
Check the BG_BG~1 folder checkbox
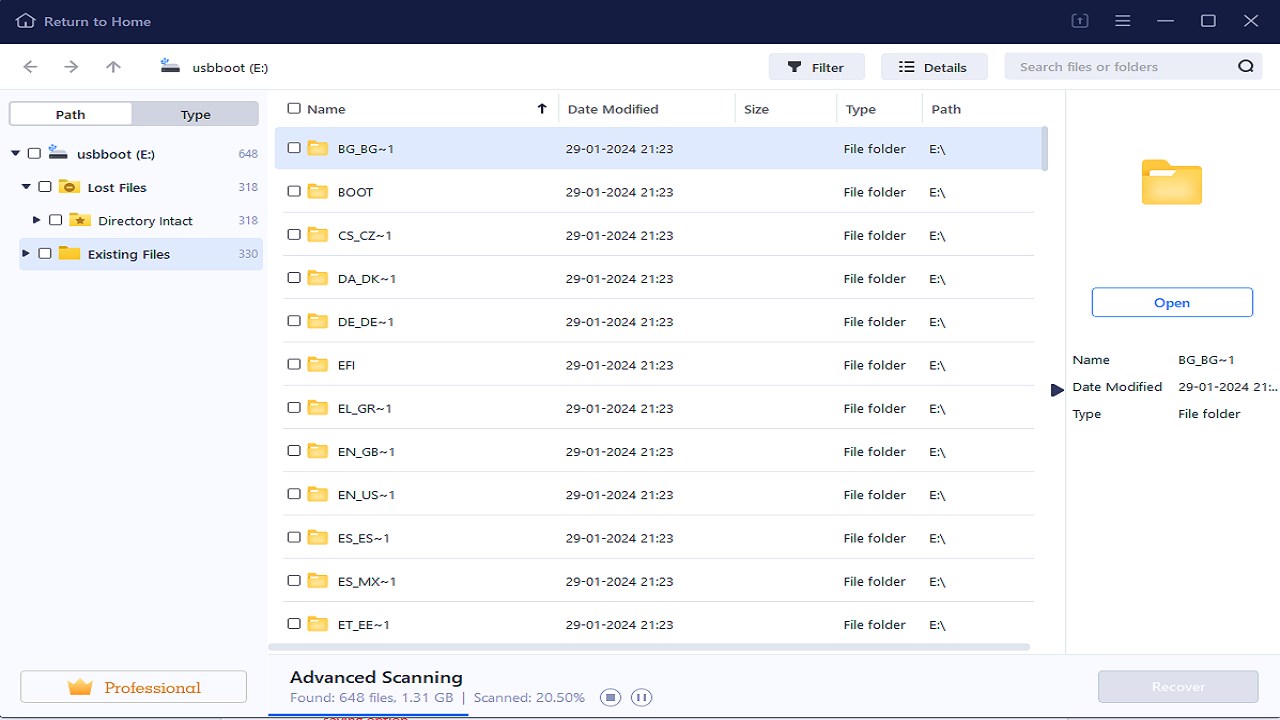[x=294, y=148]
